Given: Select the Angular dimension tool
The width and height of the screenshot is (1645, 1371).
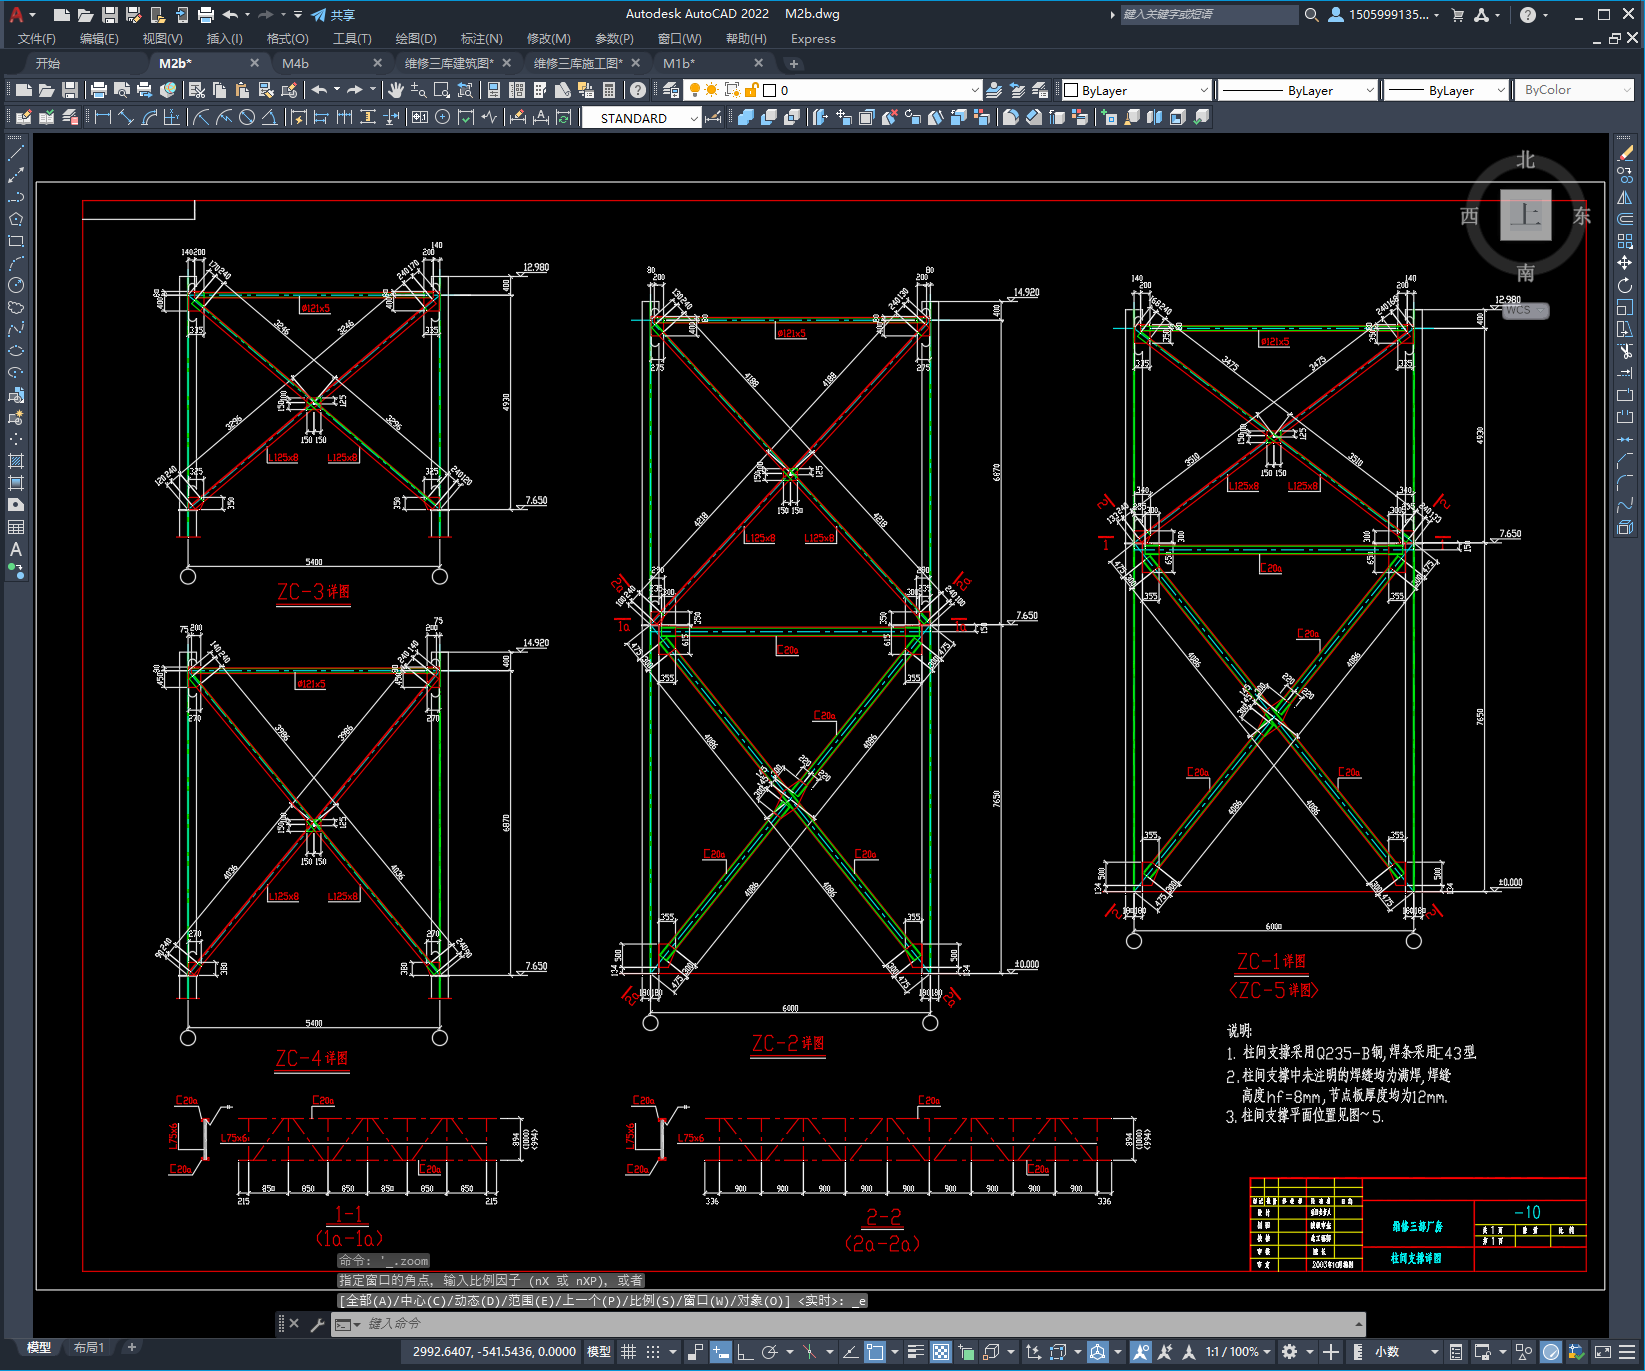Looking at the screenshot, I should pyautogui.click(x=269, y=117).
